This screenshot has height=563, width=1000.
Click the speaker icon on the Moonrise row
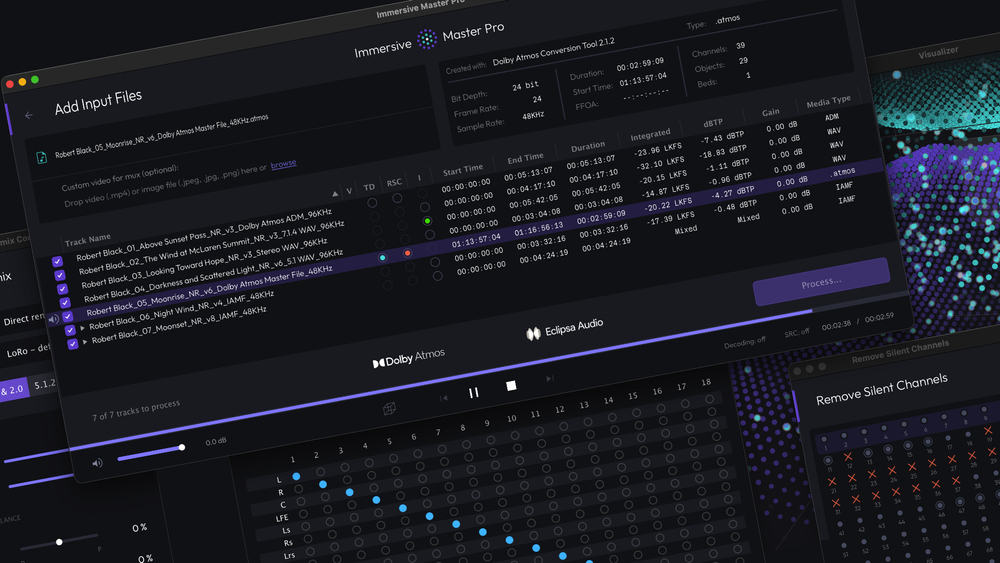coord(54,319)
